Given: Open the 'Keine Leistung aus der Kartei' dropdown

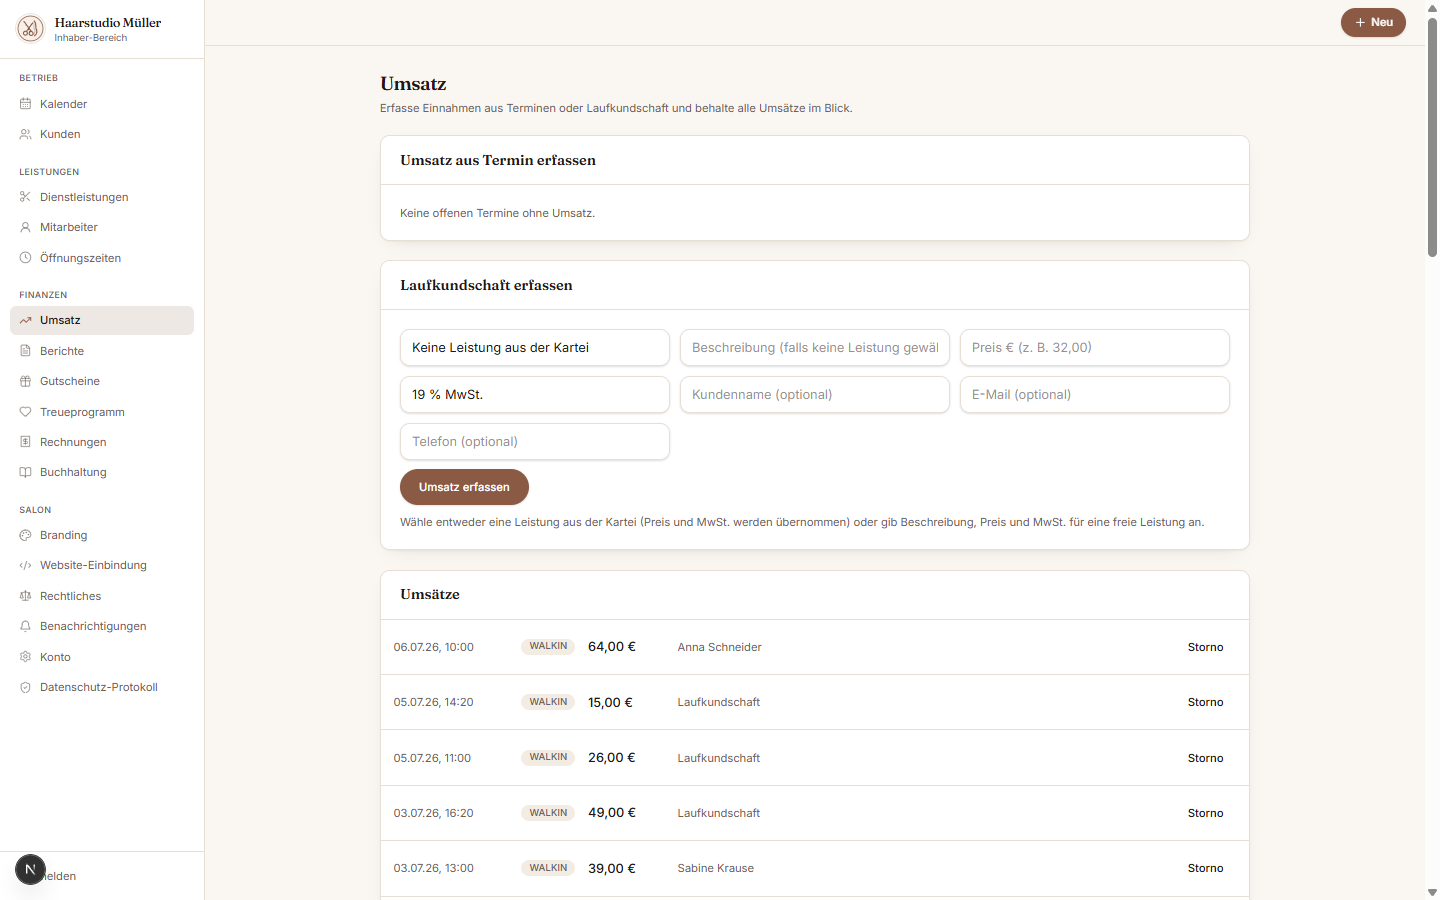Looking at the screenshot, I should pos(535,348).
